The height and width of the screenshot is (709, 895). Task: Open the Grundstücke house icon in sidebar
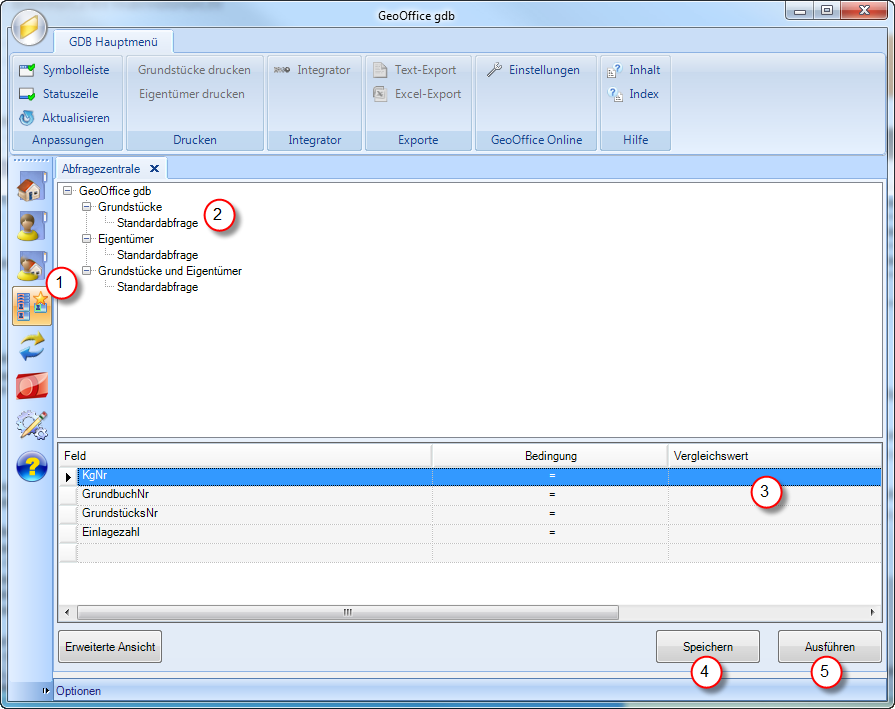click(x=32, y=187)
